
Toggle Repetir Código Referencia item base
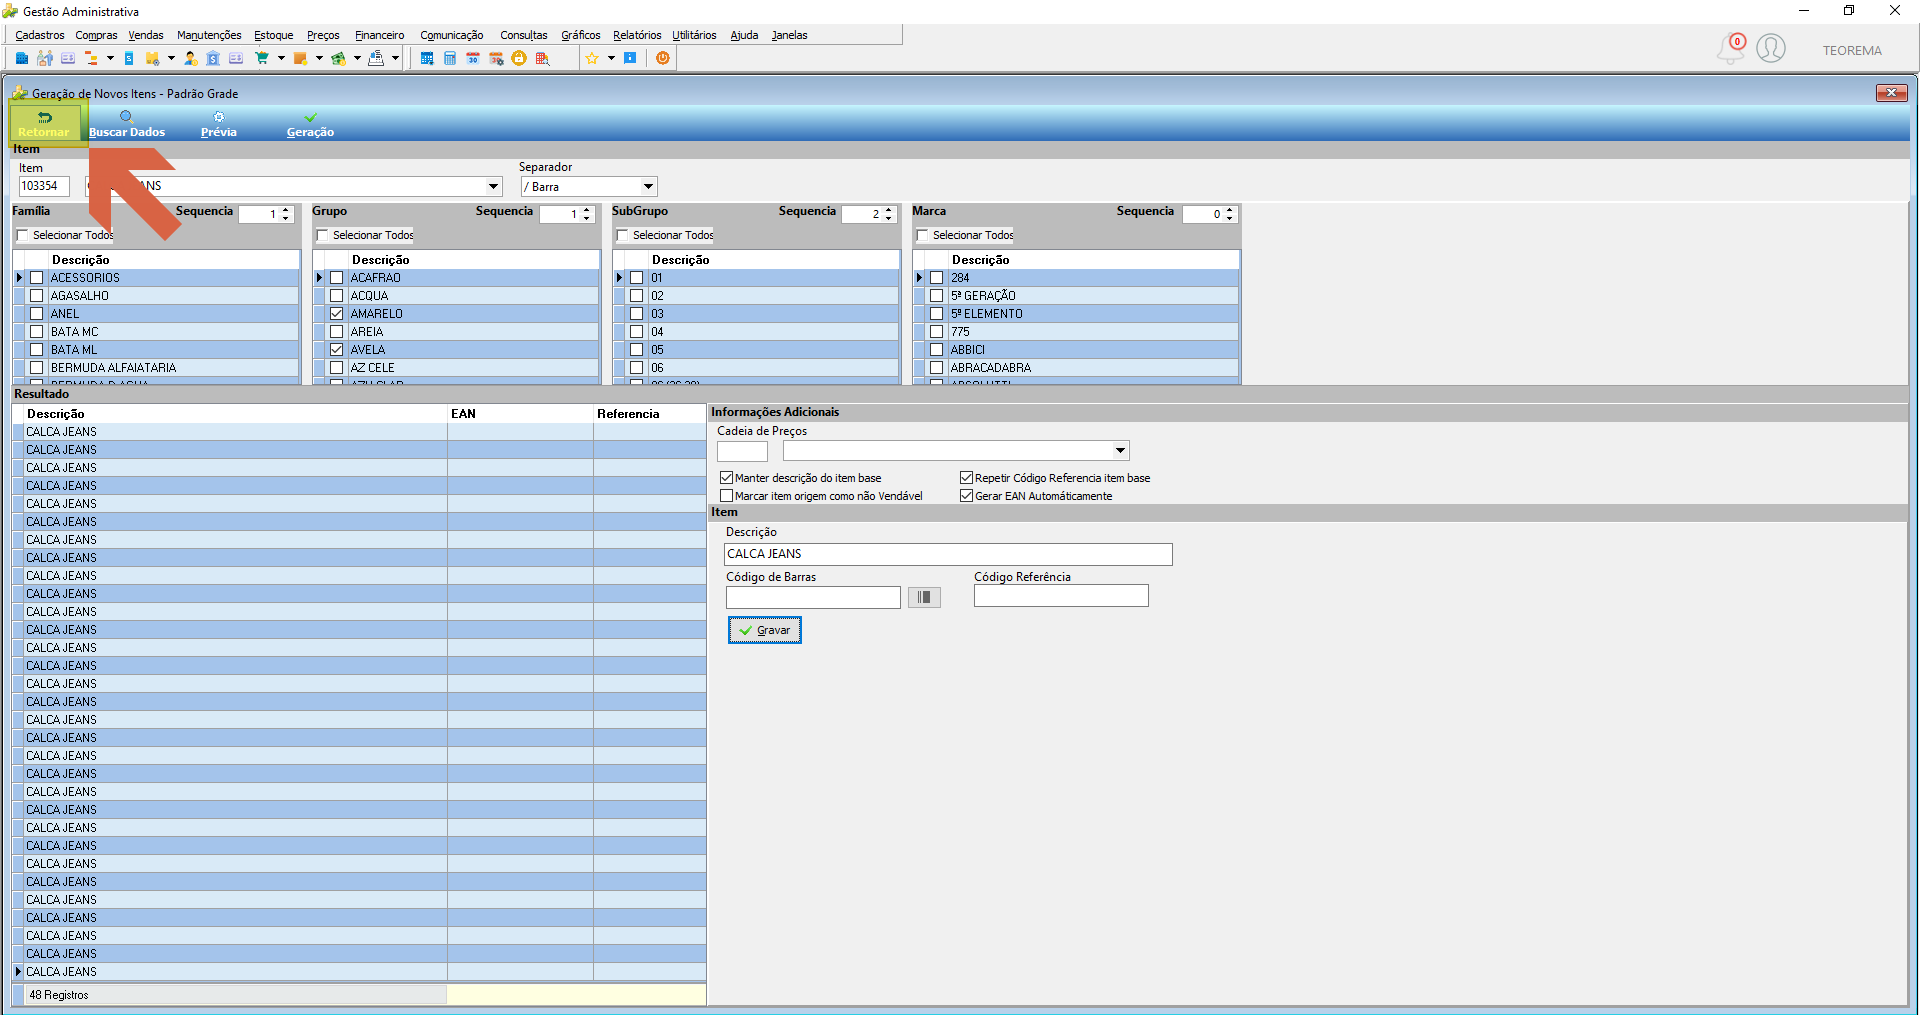[967, 478]
